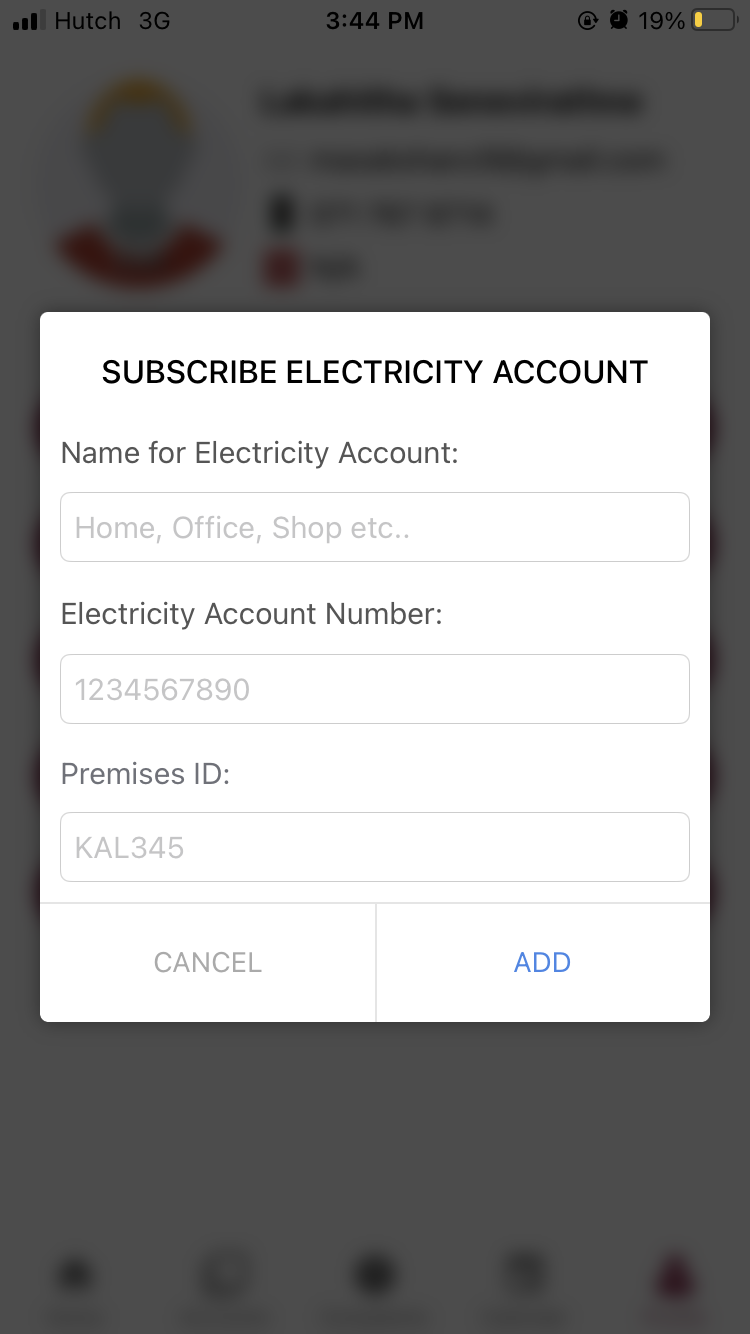This screenshot has height=1334, width=750.
Task: Tap the alarm clock status icon
Action: click(620, 20)
